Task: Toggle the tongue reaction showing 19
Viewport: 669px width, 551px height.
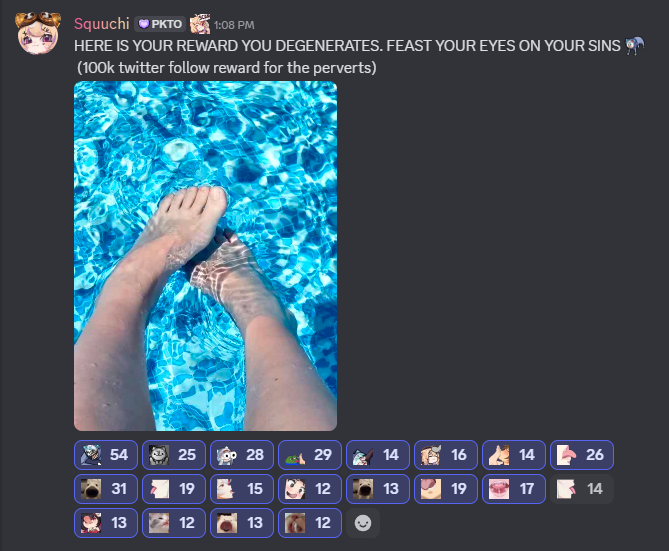Action: (x=446, y=489)
